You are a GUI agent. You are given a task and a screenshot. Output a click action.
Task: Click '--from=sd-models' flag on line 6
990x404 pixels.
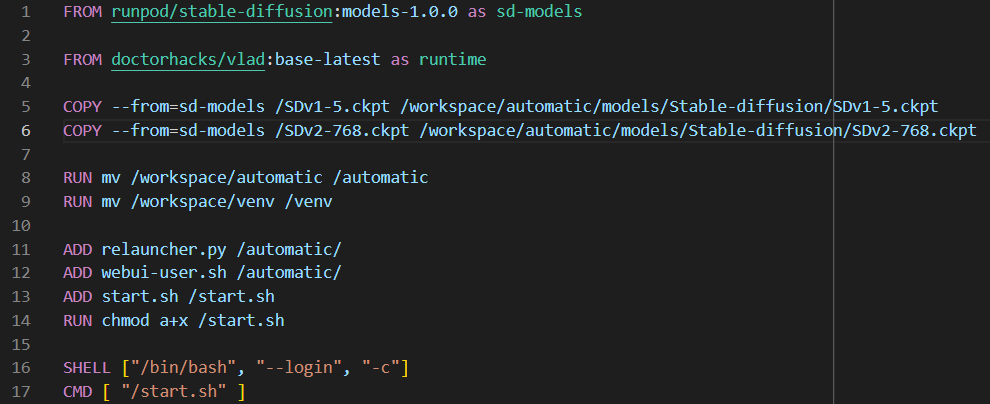[x=188, y=131]
